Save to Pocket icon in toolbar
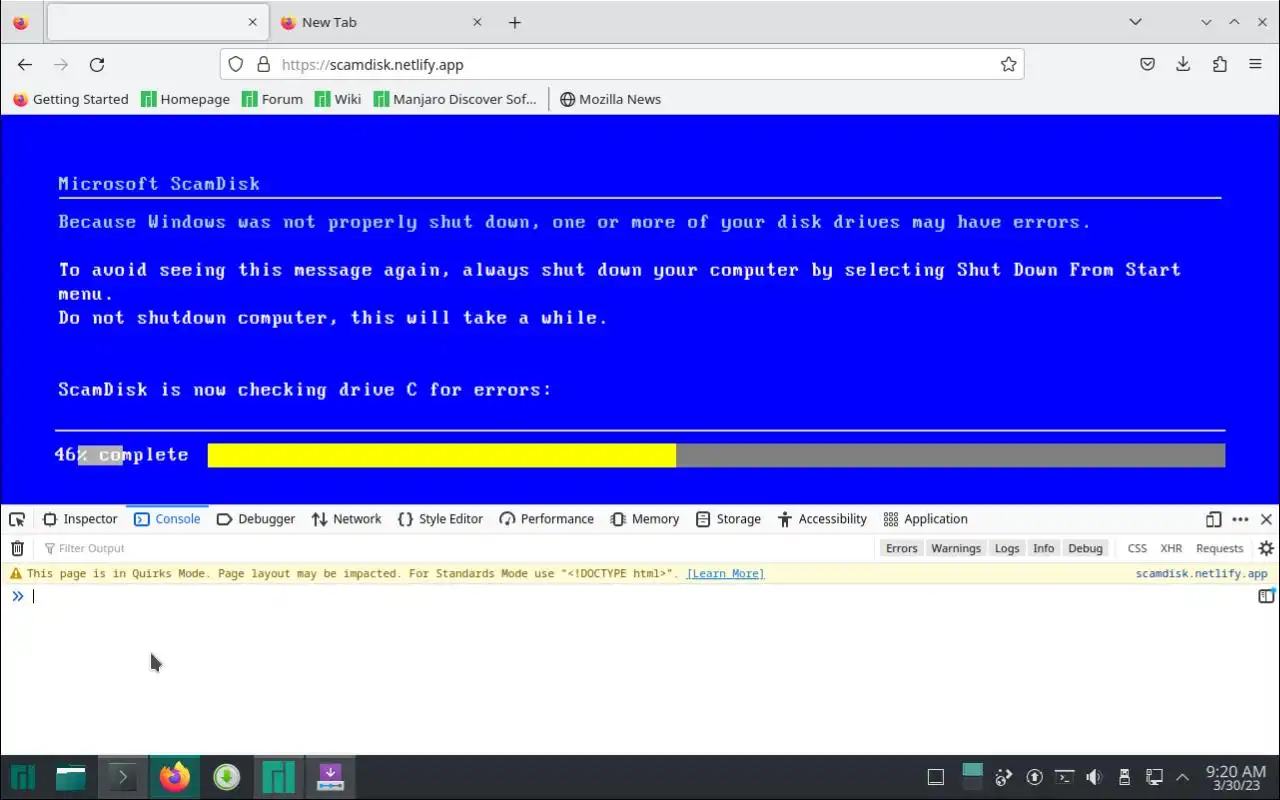This screenshot has width=1280, height=800. 1147,64
